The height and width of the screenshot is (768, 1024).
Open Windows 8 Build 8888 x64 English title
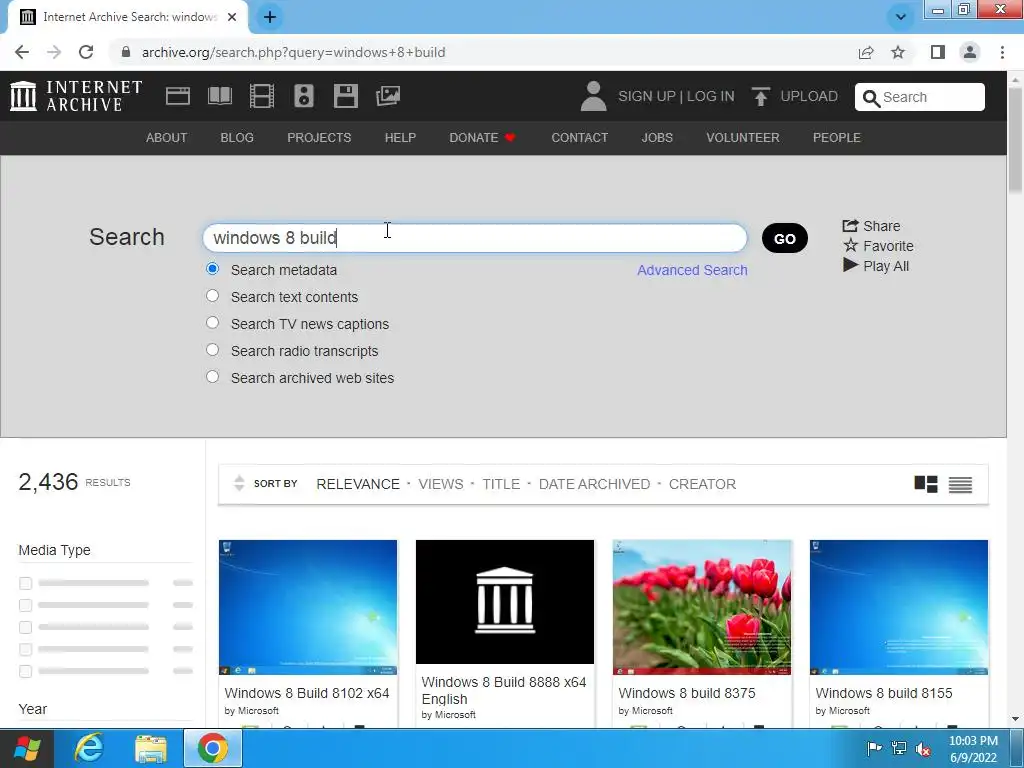[x=504, y=690]
